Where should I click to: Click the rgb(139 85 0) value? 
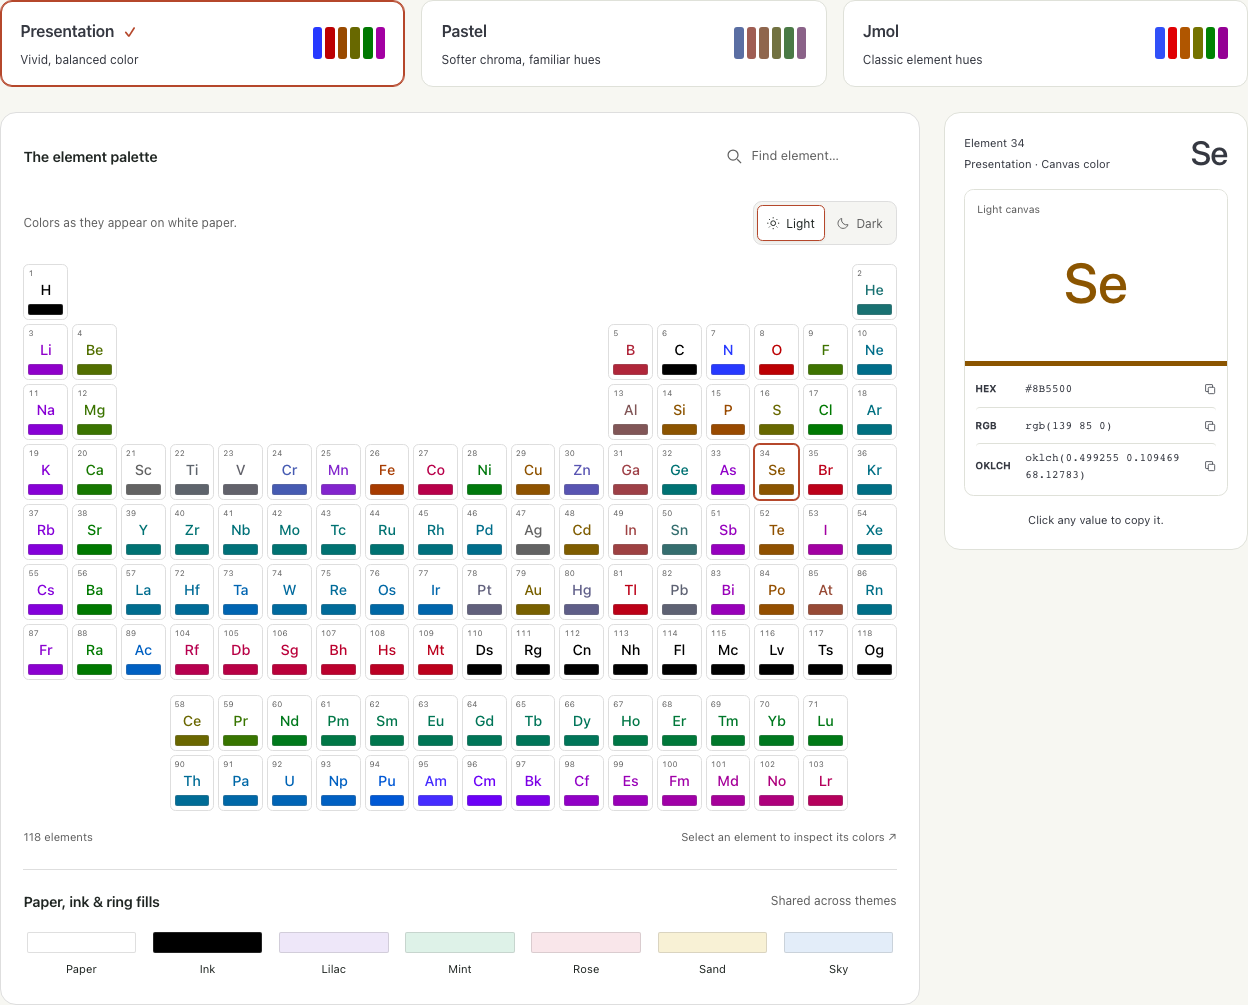(x=1068, y=426)
